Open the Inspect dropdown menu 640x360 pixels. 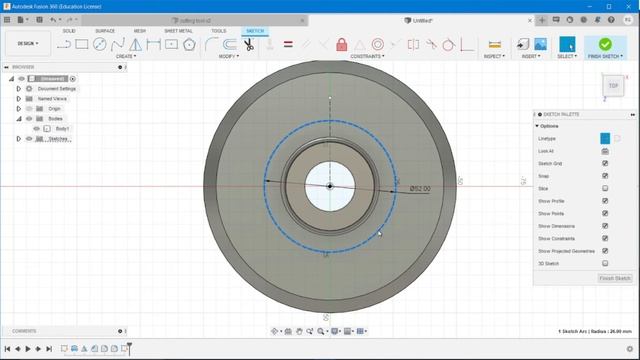click(494, 56)
